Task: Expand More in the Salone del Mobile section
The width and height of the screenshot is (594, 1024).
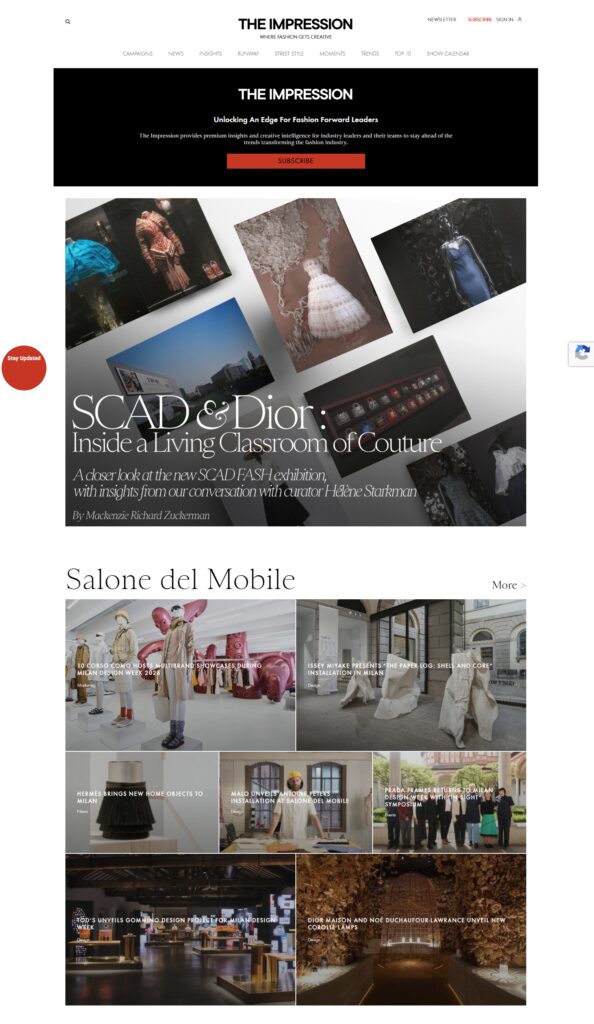Action: click(509, 585)
